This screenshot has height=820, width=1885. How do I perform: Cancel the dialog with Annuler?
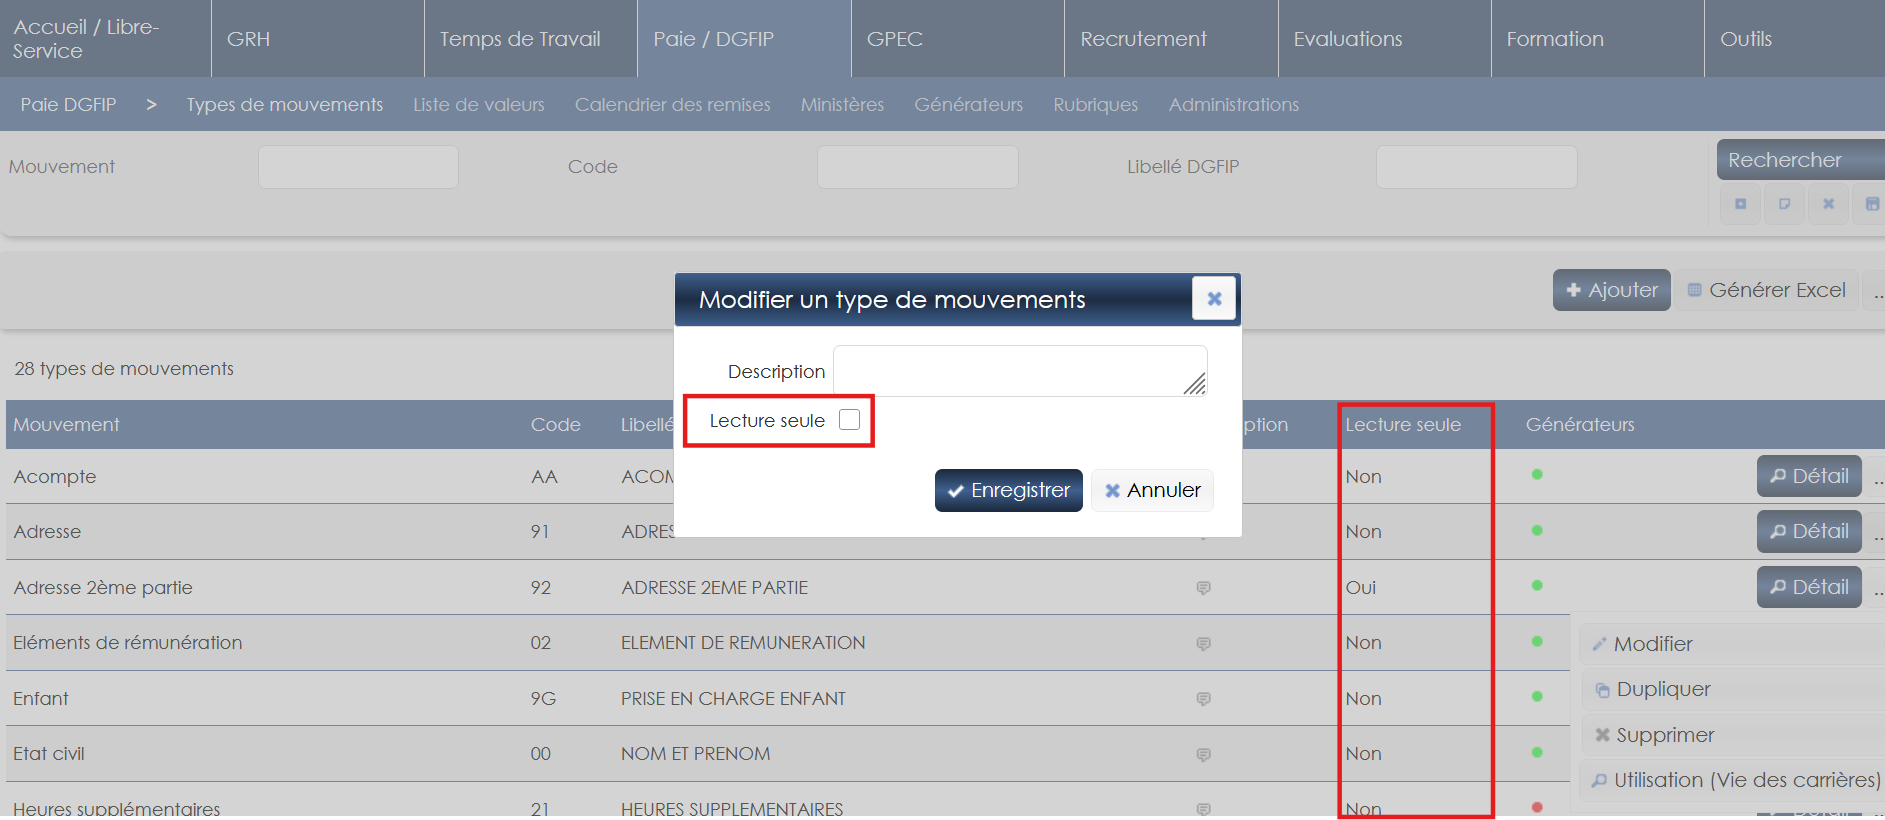(x=1152, y=490)
